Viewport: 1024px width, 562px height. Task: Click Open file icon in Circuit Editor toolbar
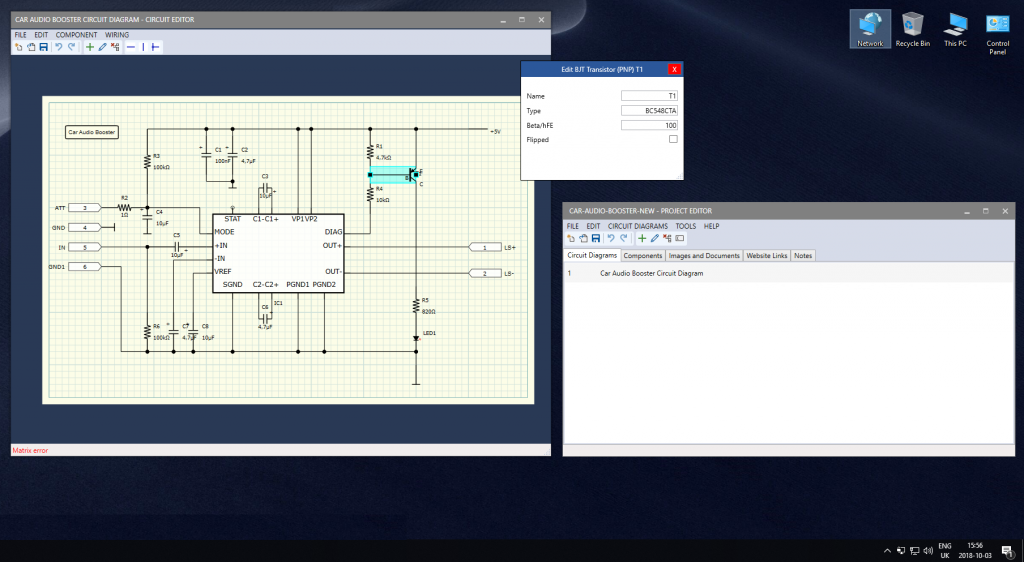coord(31,47)
